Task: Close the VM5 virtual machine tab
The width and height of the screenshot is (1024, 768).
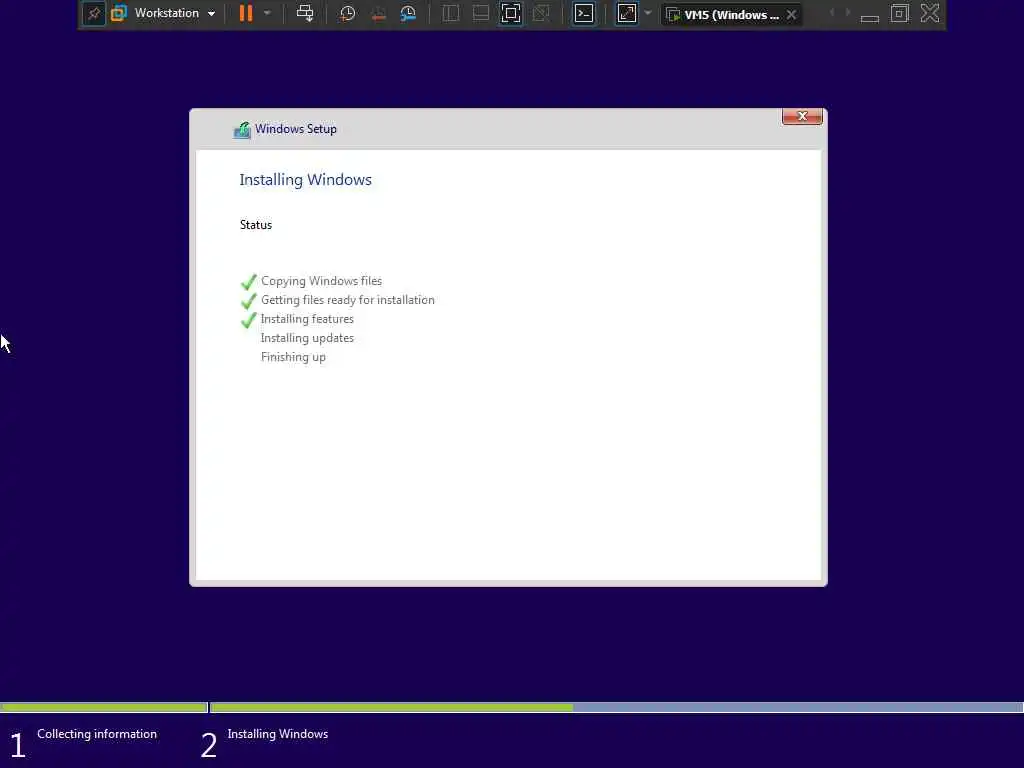Action: pyautogui.click(x=792, y=14)
